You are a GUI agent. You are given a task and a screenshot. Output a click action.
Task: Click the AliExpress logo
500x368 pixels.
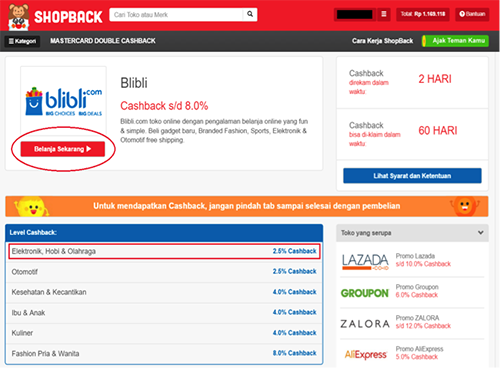(x=366, y=355)
